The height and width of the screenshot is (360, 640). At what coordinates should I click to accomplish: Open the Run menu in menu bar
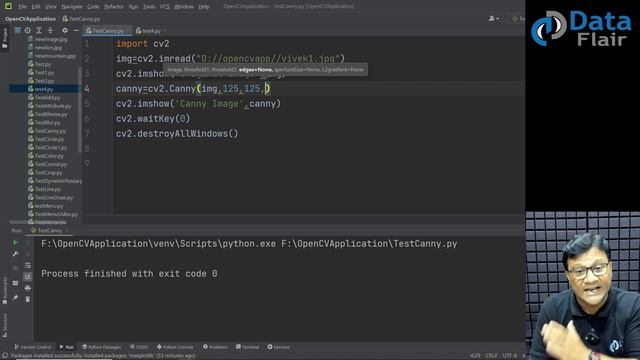coord(133,7)
